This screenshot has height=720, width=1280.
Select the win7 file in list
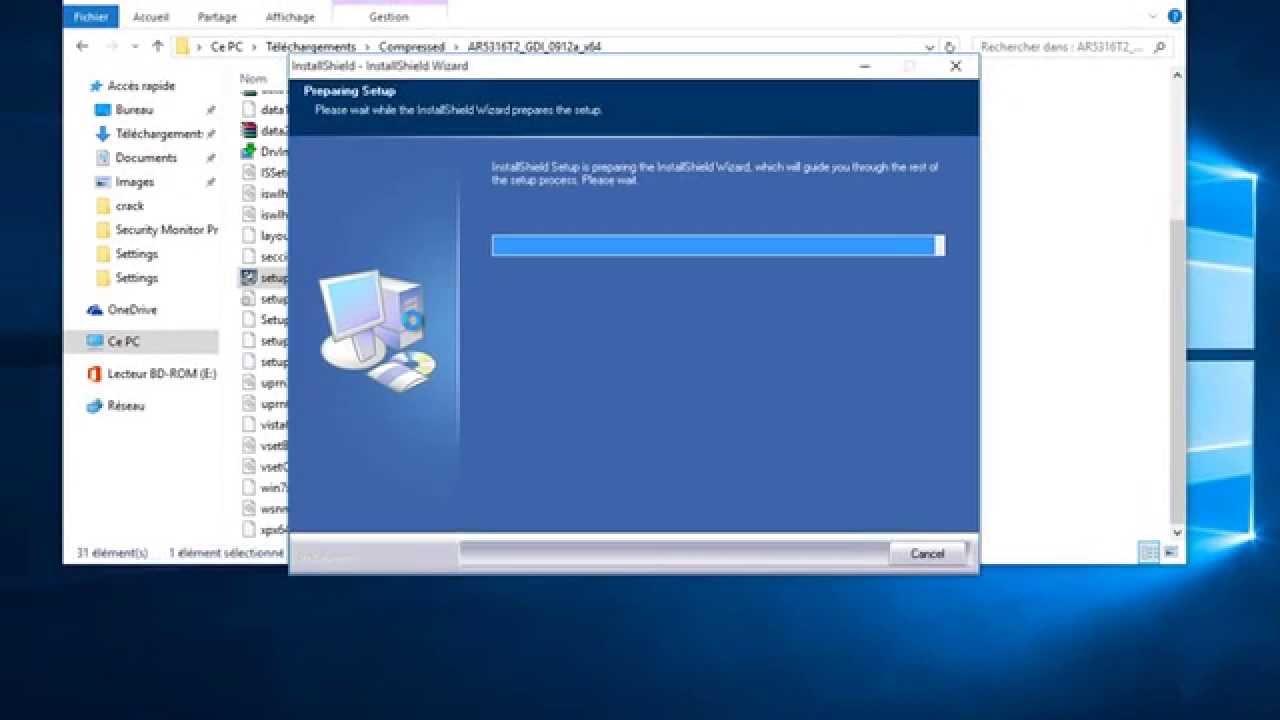(265, 488)
